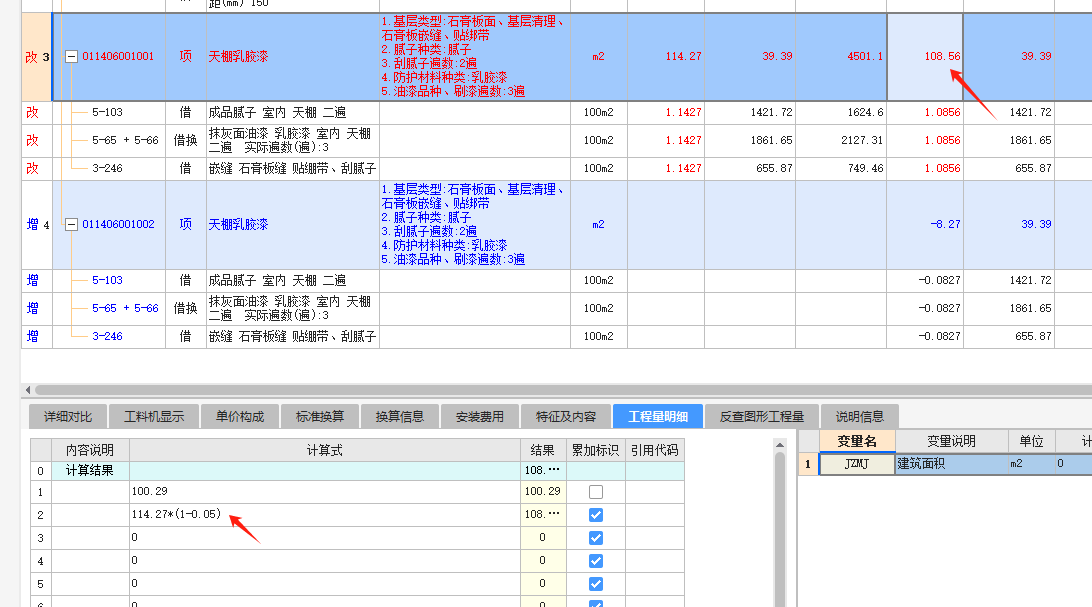This screenshot has width=1092, height=607.
Task: Switch to the 工料机显示 tab
Action: [154, 416]
